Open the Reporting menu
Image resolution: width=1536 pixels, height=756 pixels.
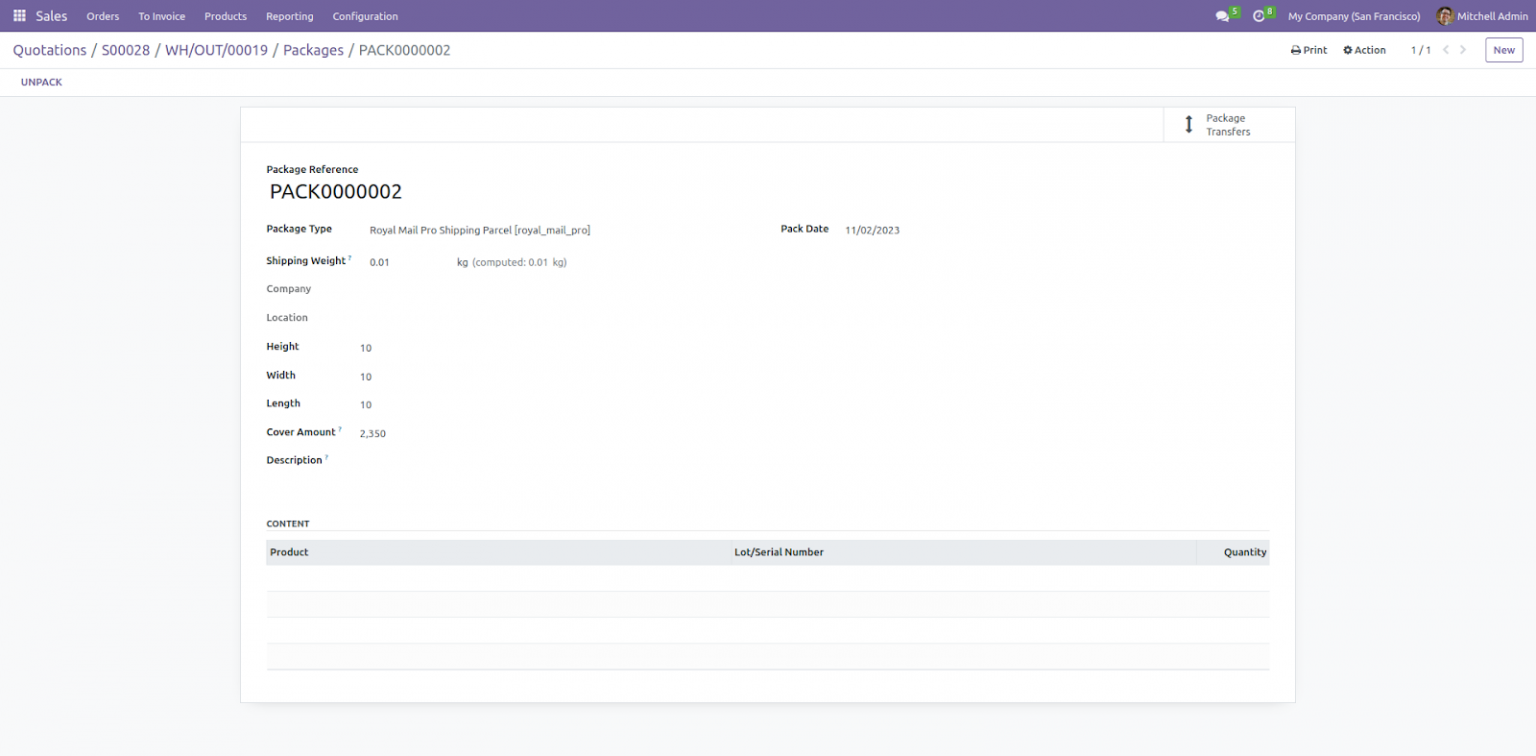290,16
